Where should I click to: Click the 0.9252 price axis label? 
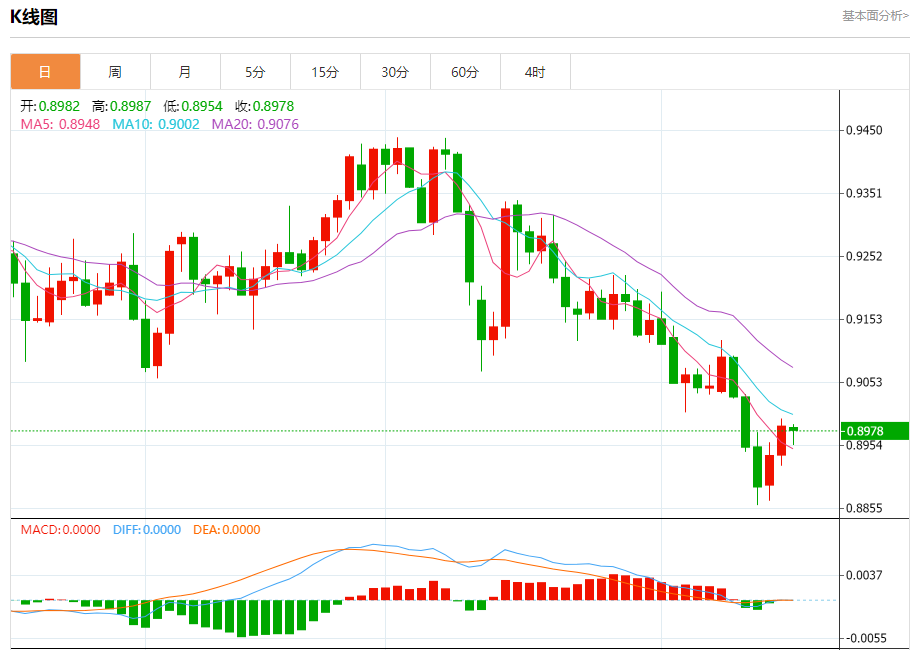tap(864, 256)
